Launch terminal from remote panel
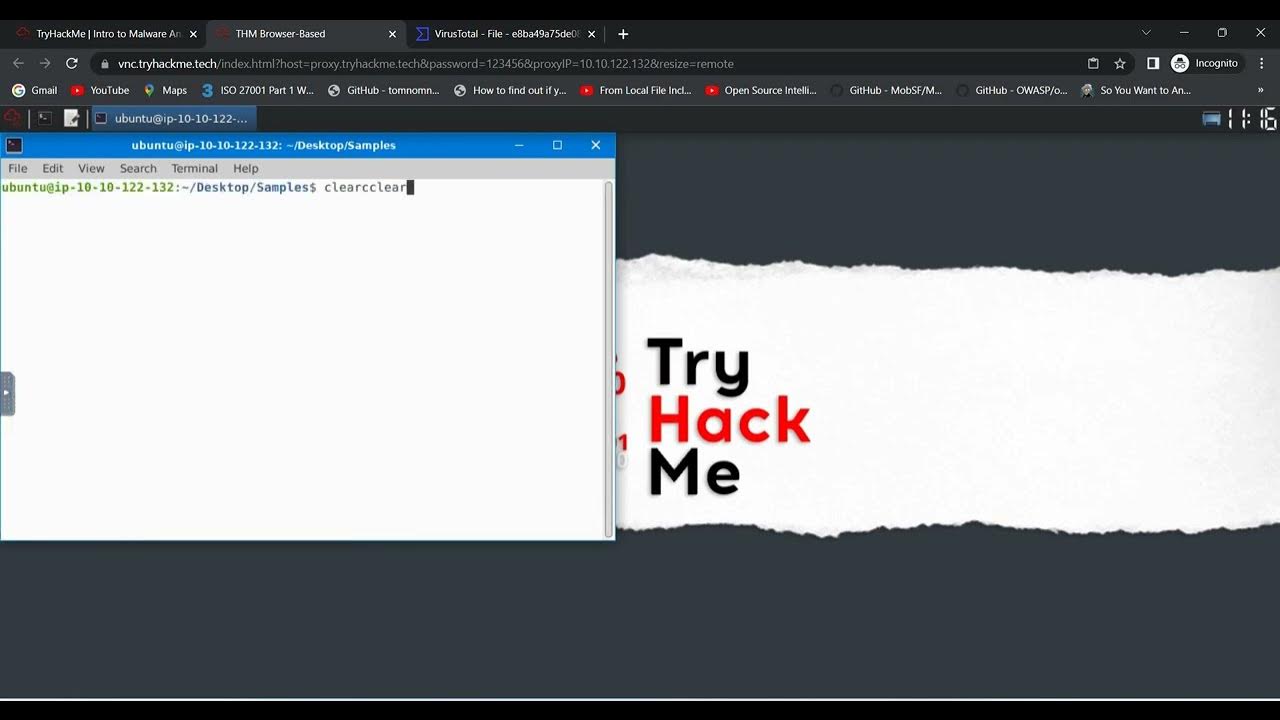 [44, 118]
